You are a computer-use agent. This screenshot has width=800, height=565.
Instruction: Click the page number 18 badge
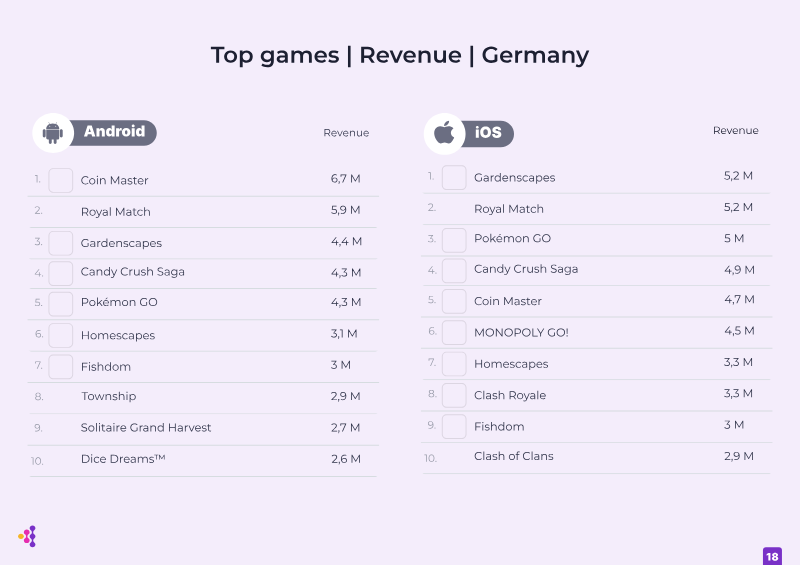[772, 556]
